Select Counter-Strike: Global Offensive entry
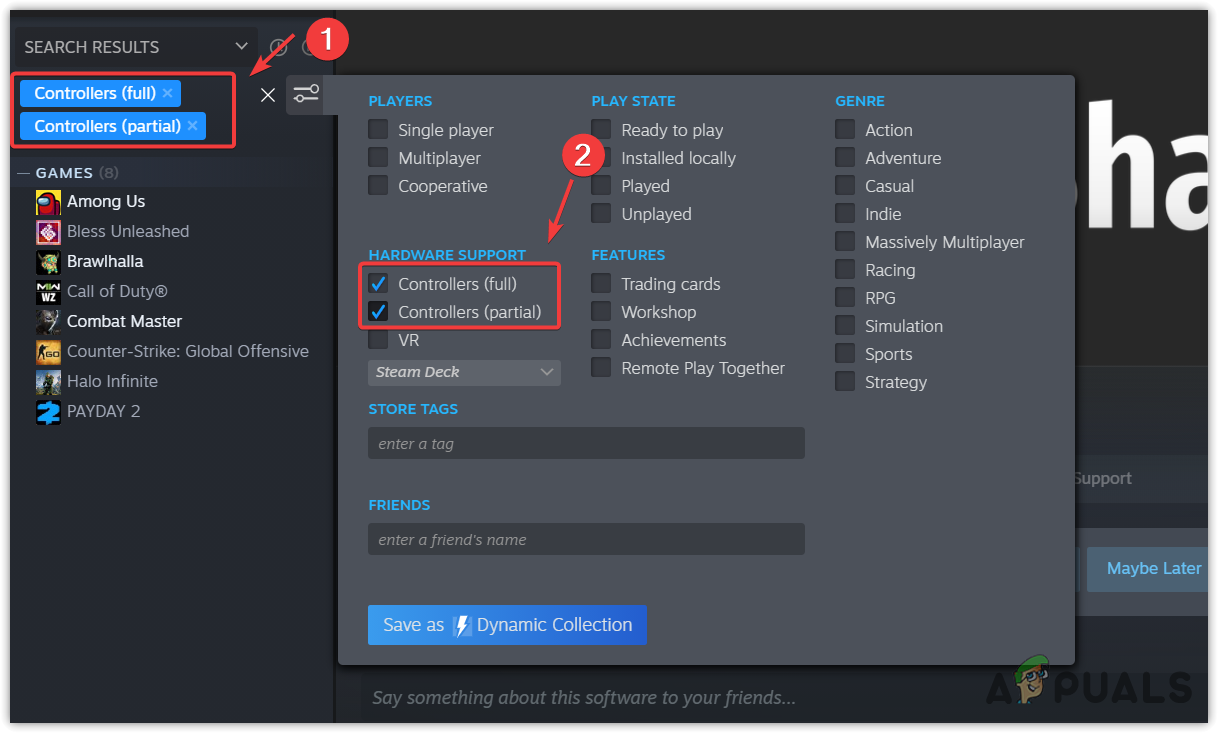1218x733 pixels. (x=187, y=352)
